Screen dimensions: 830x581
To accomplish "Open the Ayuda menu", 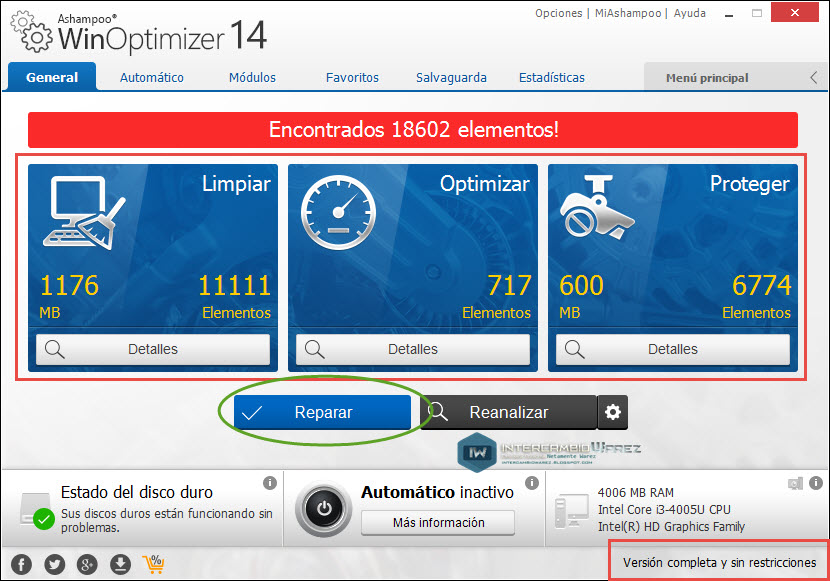I will click(689, 13).
